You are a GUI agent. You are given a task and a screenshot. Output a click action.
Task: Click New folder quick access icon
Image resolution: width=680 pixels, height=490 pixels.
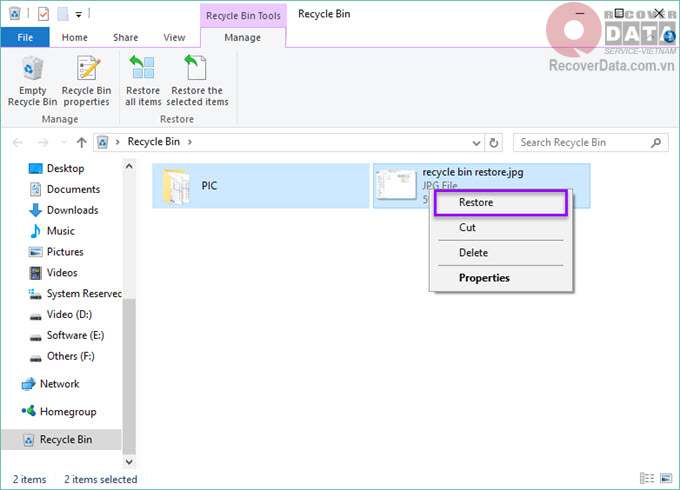click(63, 14)
